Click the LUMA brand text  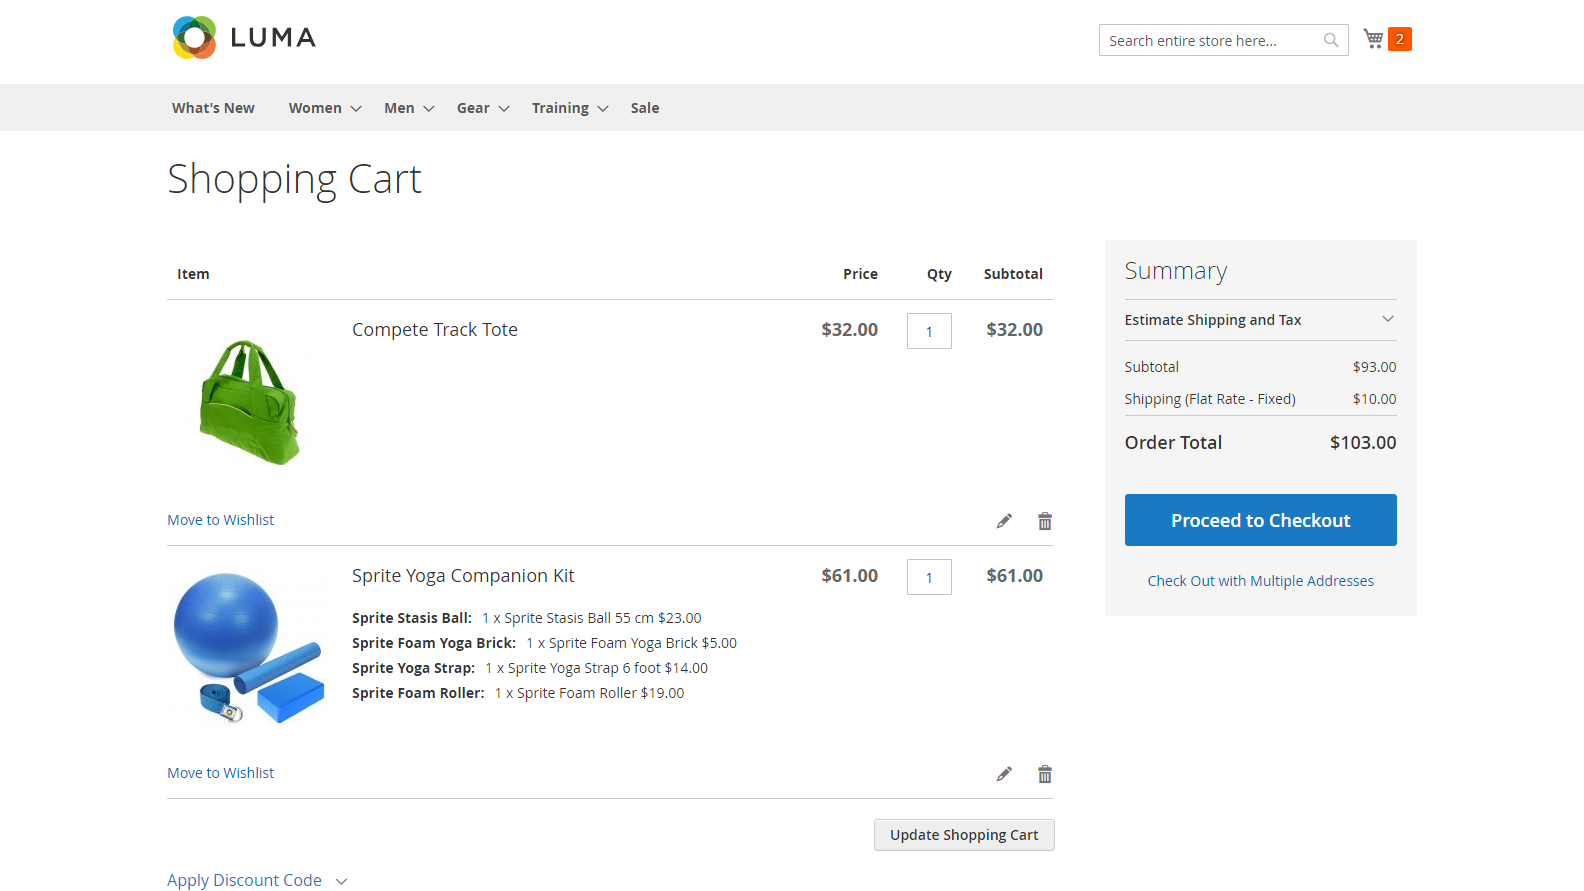(273, 38)
